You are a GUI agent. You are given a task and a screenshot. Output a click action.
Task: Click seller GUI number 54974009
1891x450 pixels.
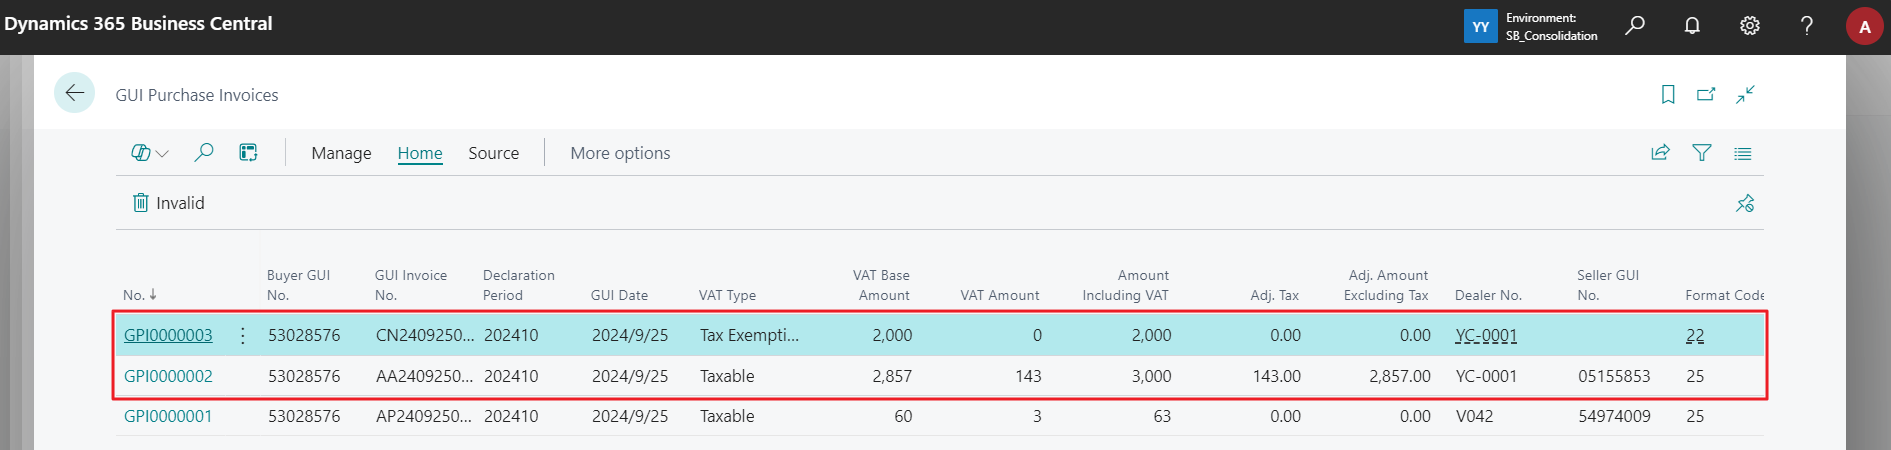1614,417
